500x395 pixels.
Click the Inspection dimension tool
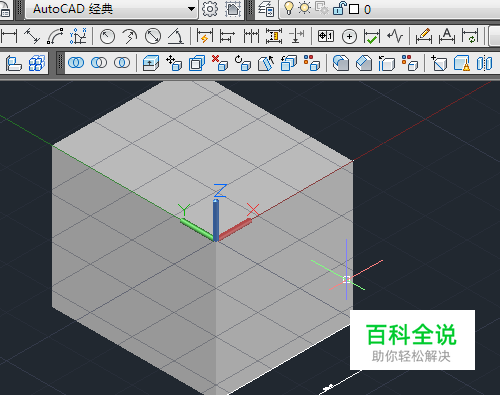click(x=372, y=36)
